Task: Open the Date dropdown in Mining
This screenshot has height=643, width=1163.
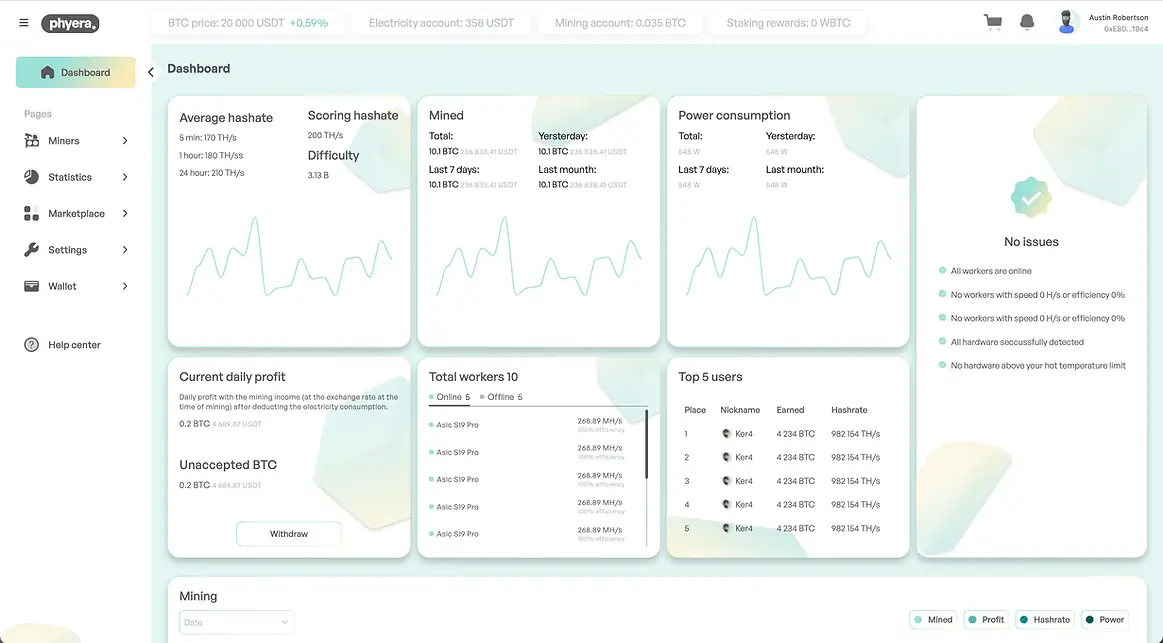Action: click(x=236, y=622)
